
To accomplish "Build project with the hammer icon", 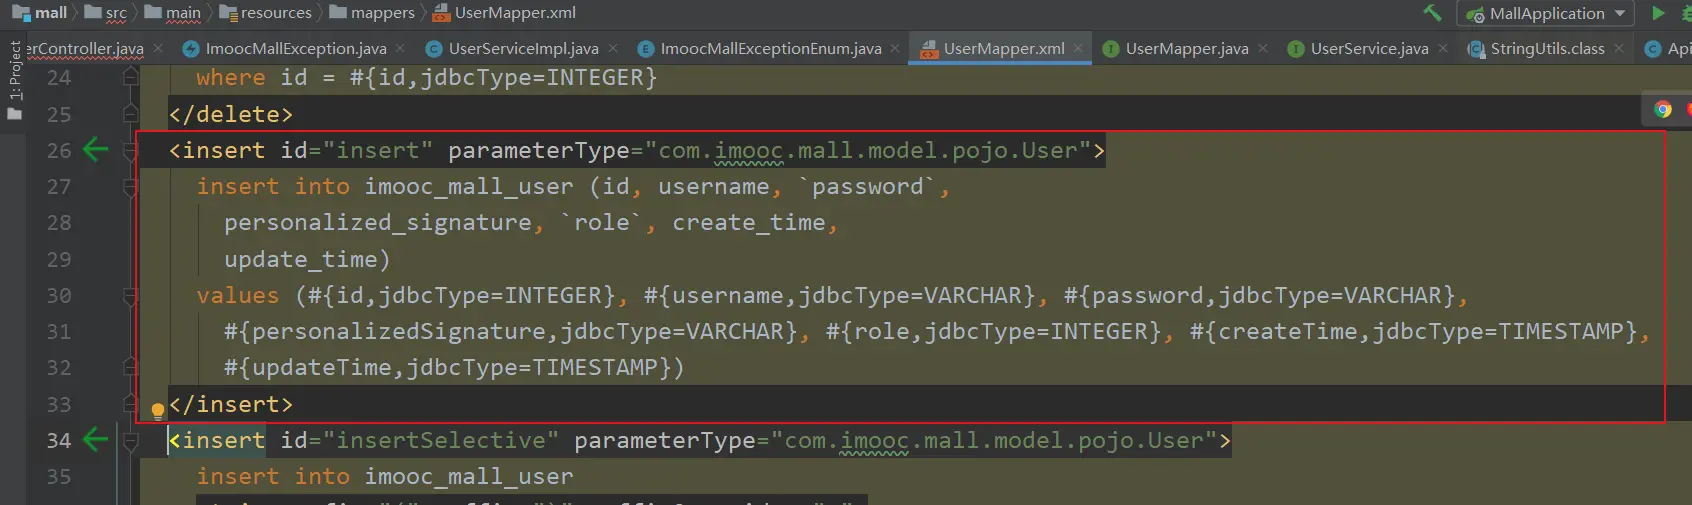I will tap(1432, 13).
